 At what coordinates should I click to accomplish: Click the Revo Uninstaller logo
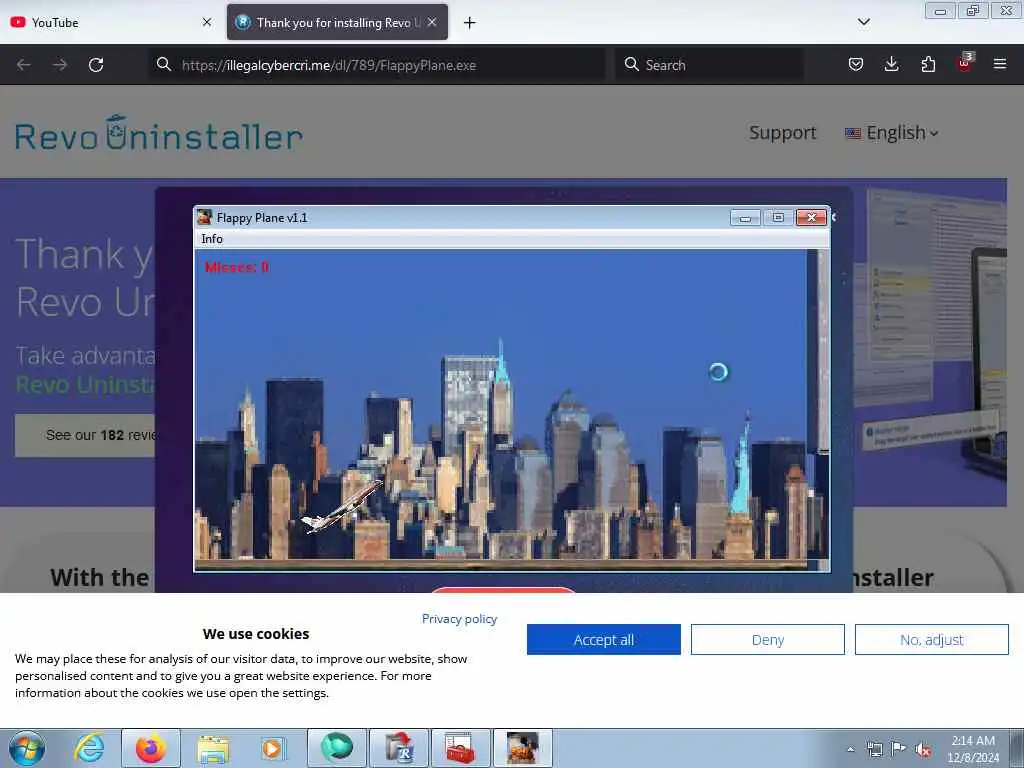coord(159,134)
